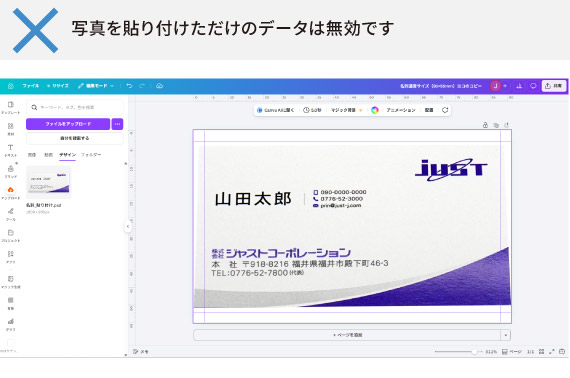Open マジック生成 in the sidebar
The image size is (570, 378).
tap(11, 282)
